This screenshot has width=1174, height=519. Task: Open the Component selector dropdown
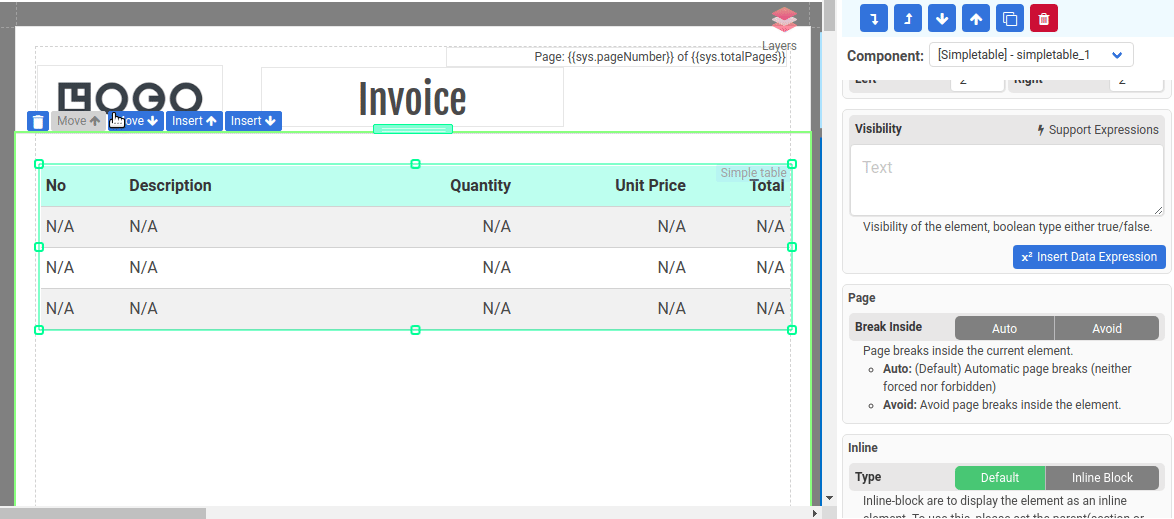[1030, 54]
